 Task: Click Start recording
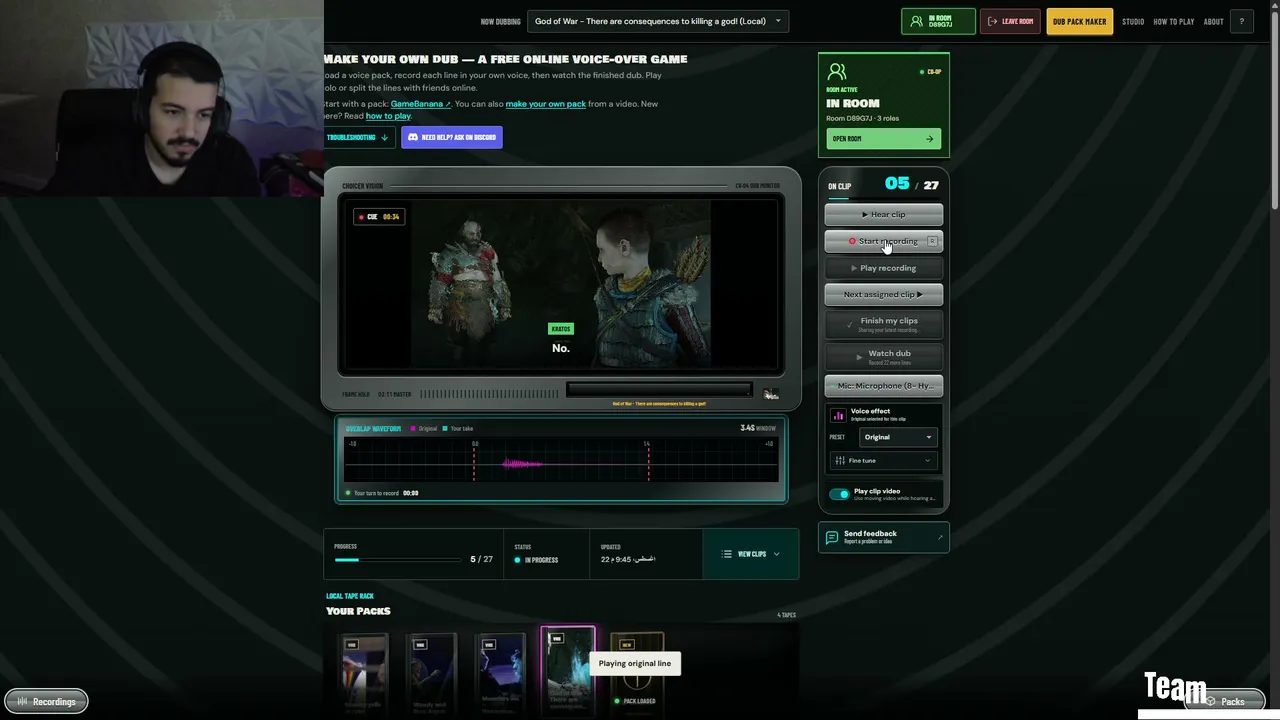pos(884,241)
